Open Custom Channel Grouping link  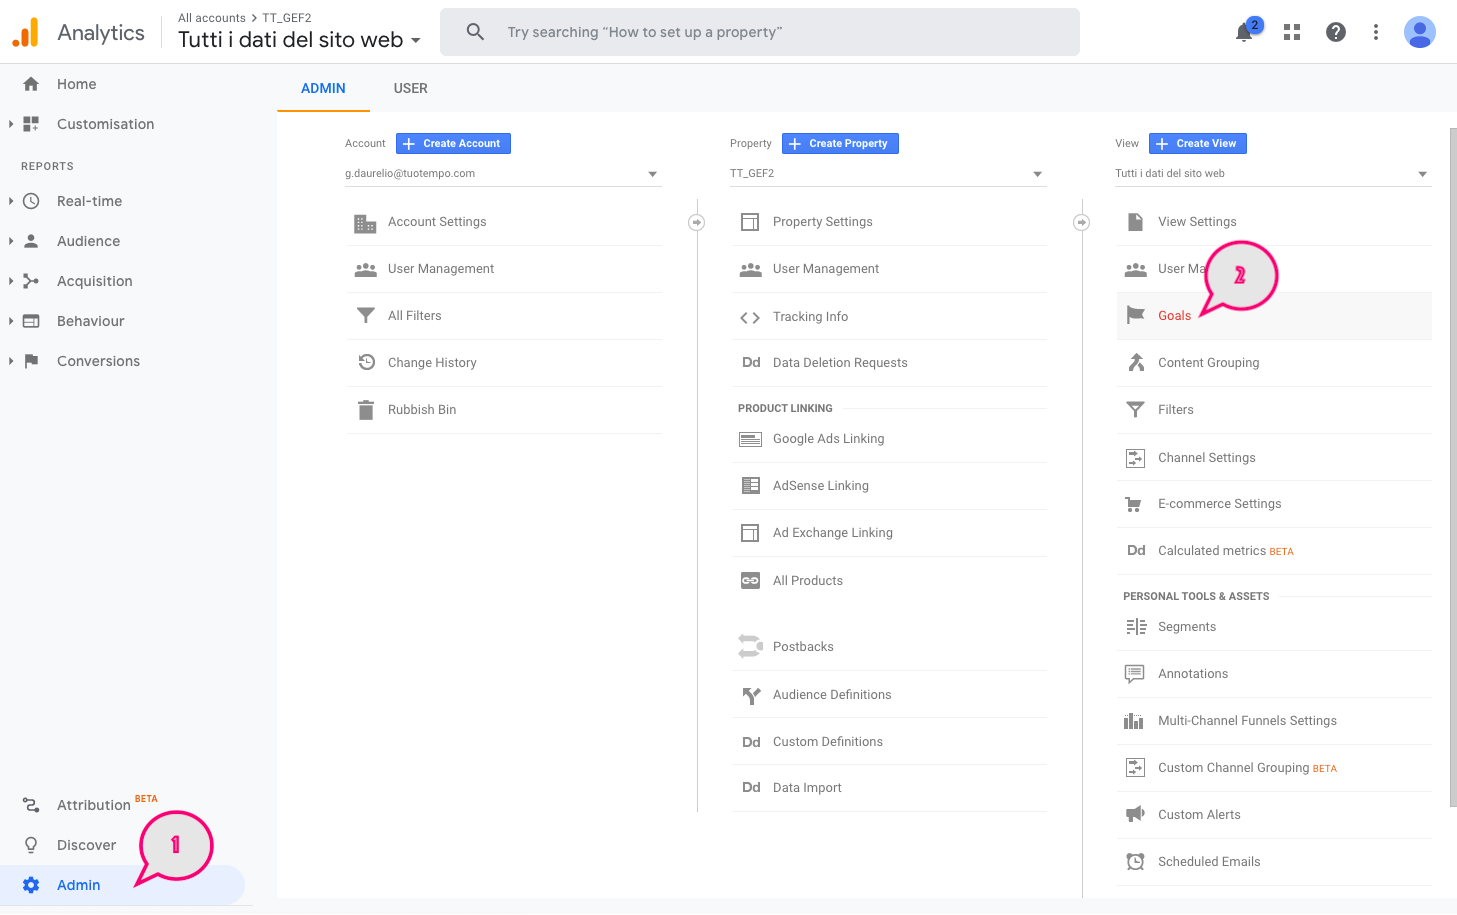click(x=1233, y=768)
